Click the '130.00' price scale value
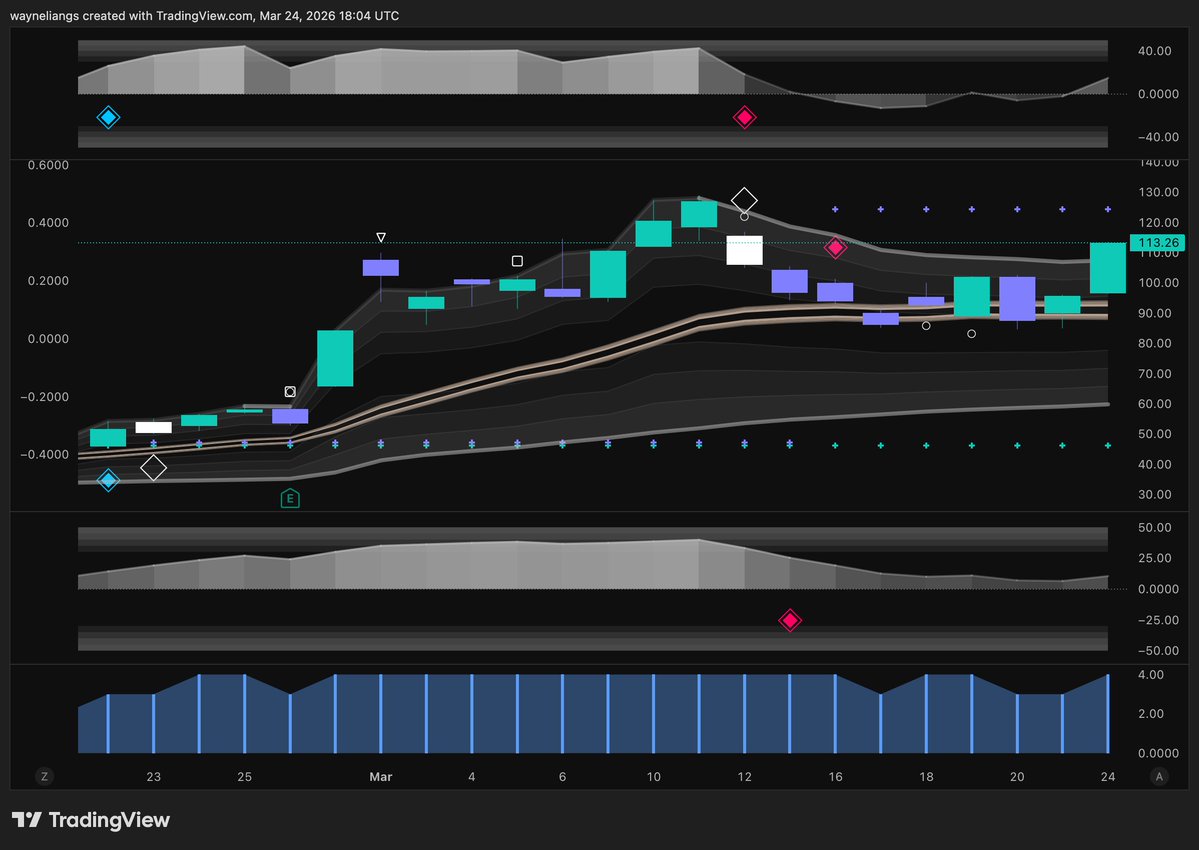Viewport: 1199px width, 850px height. (x=1158, y=193)
